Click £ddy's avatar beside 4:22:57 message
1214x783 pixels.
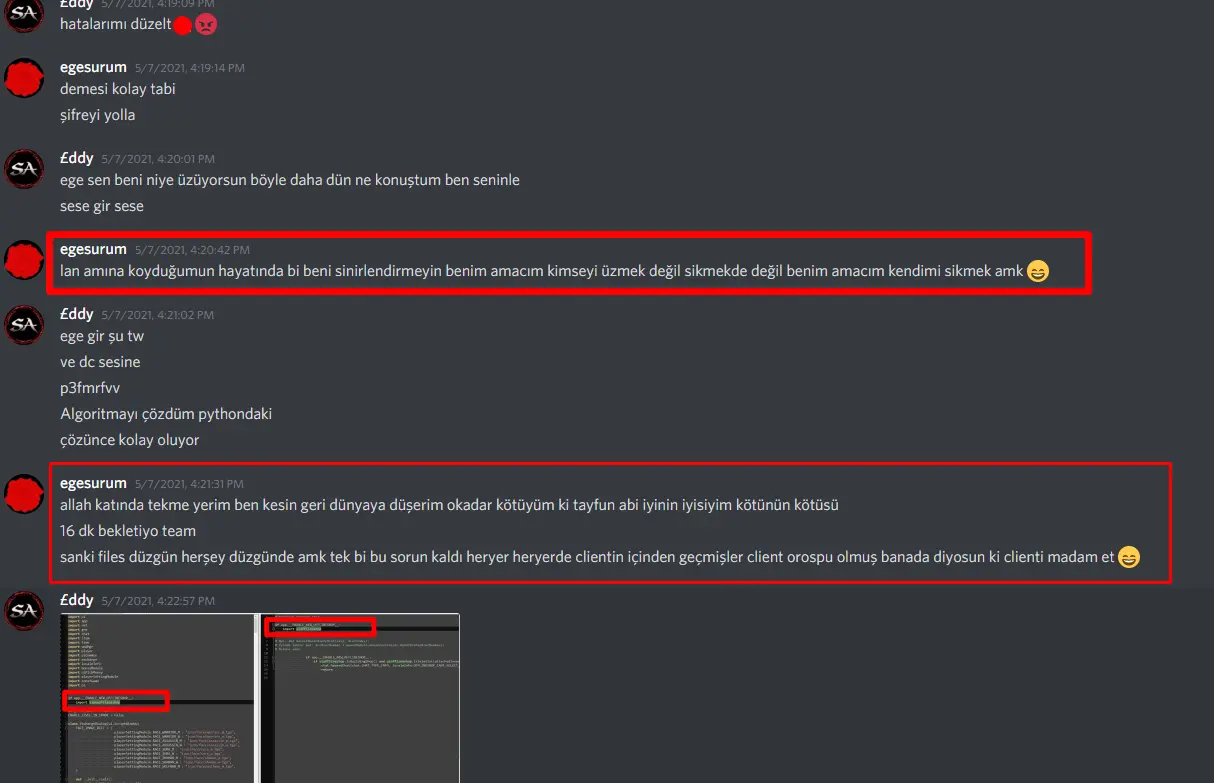pos(24,610)
